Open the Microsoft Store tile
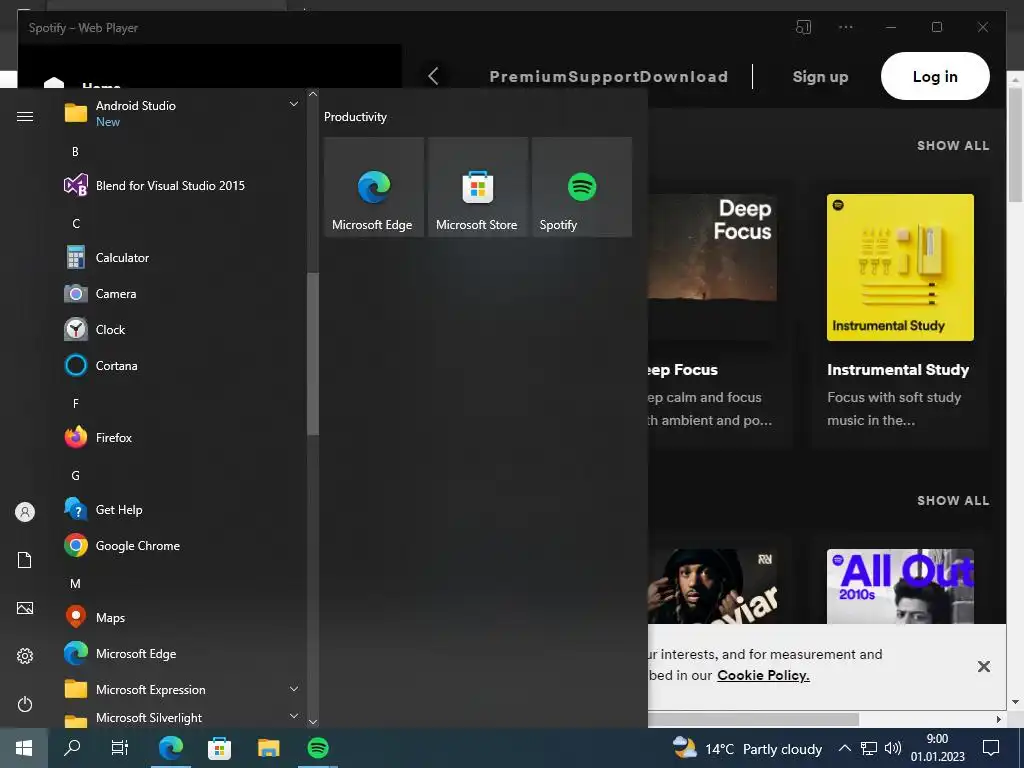 click(x=477, y=187)
